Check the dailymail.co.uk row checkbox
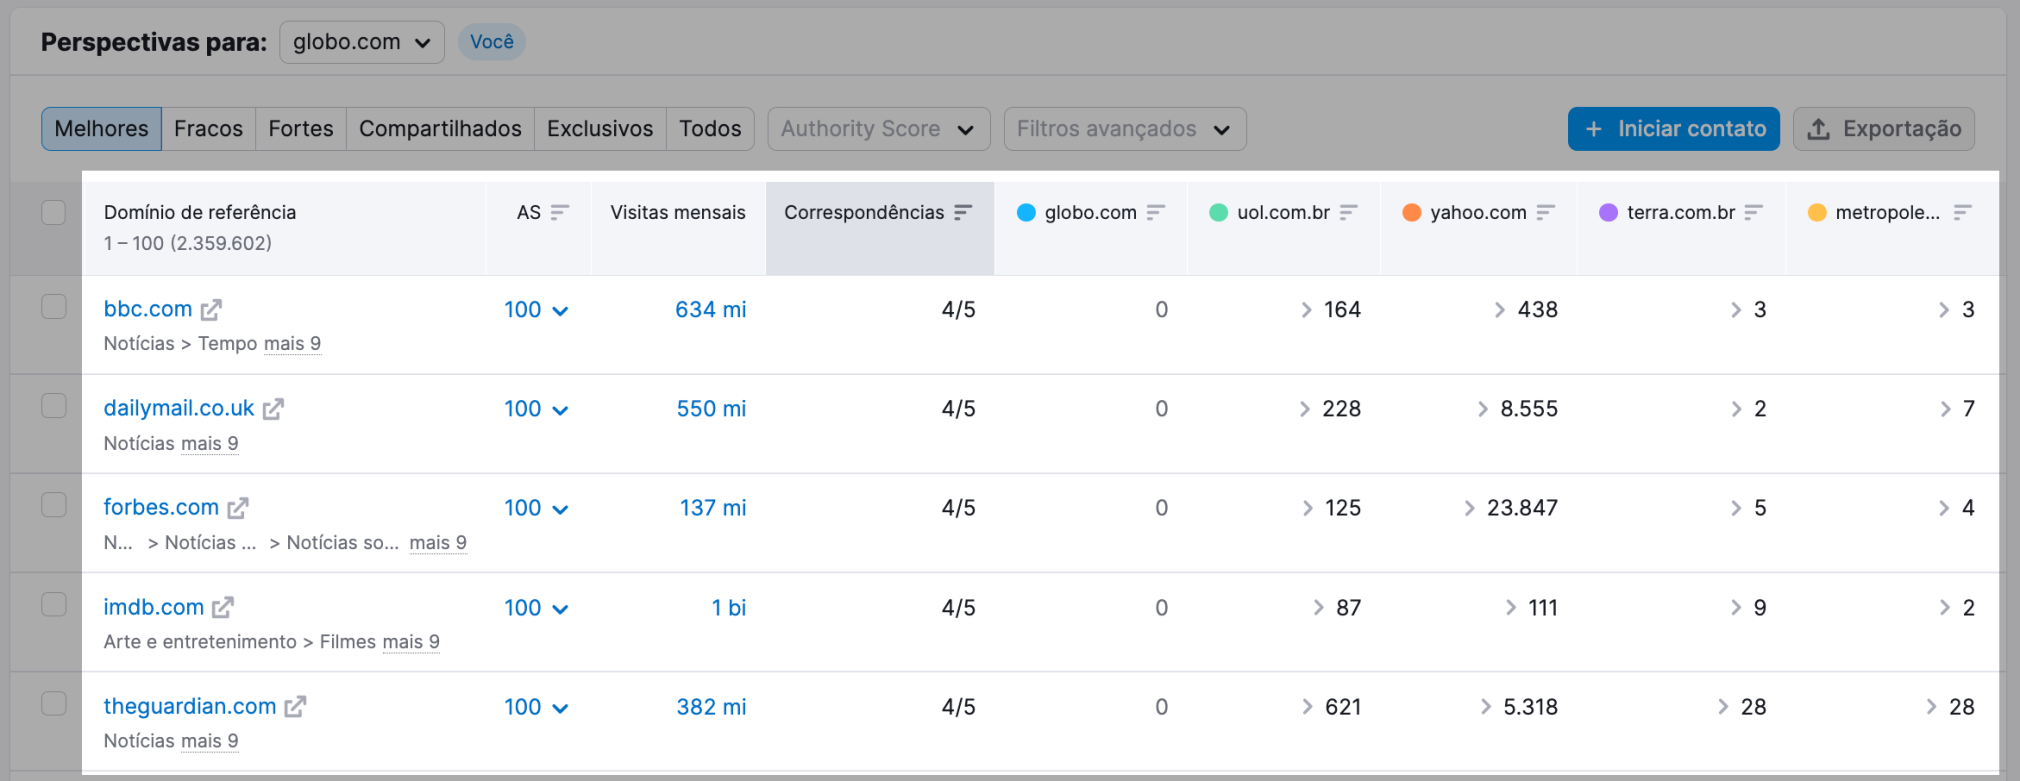Image resolution: width=2020 pixels, height=781 pixels. [54, 405]
